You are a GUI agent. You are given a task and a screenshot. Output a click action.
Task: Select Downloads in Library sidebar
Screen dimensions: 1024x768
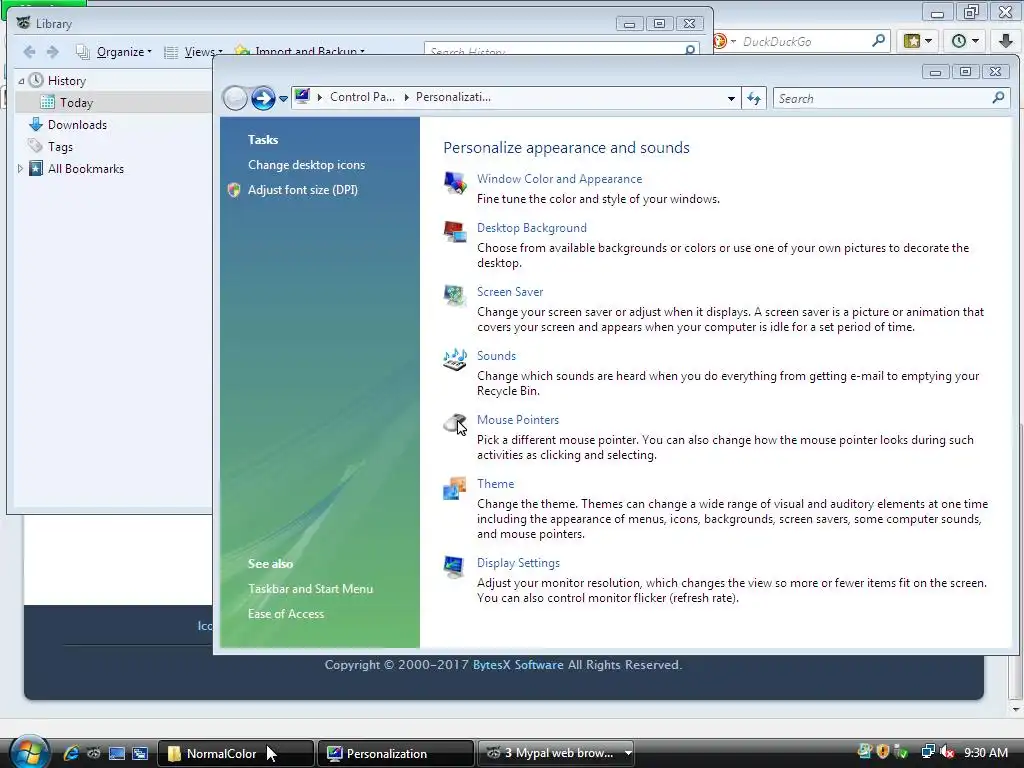click(77, 125)
